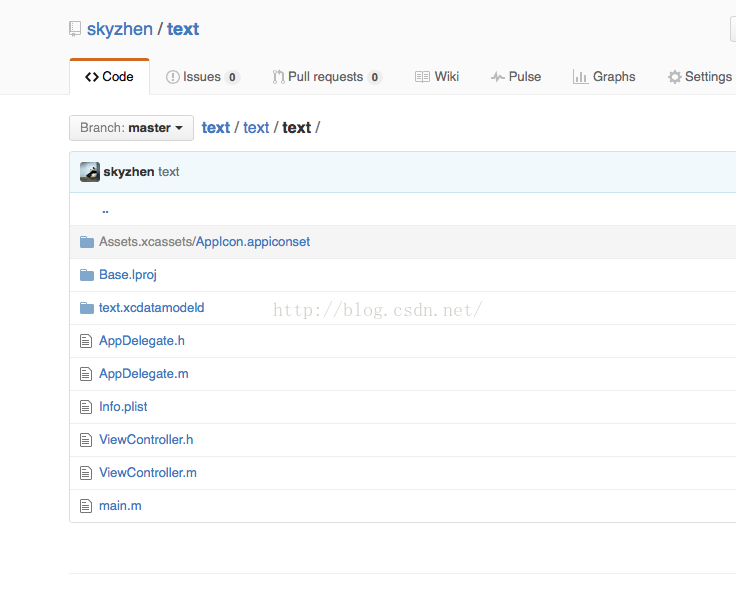This screenshot has height=599, width=736.
Task: View the Graphs tab
Action: tap(604, 77)
